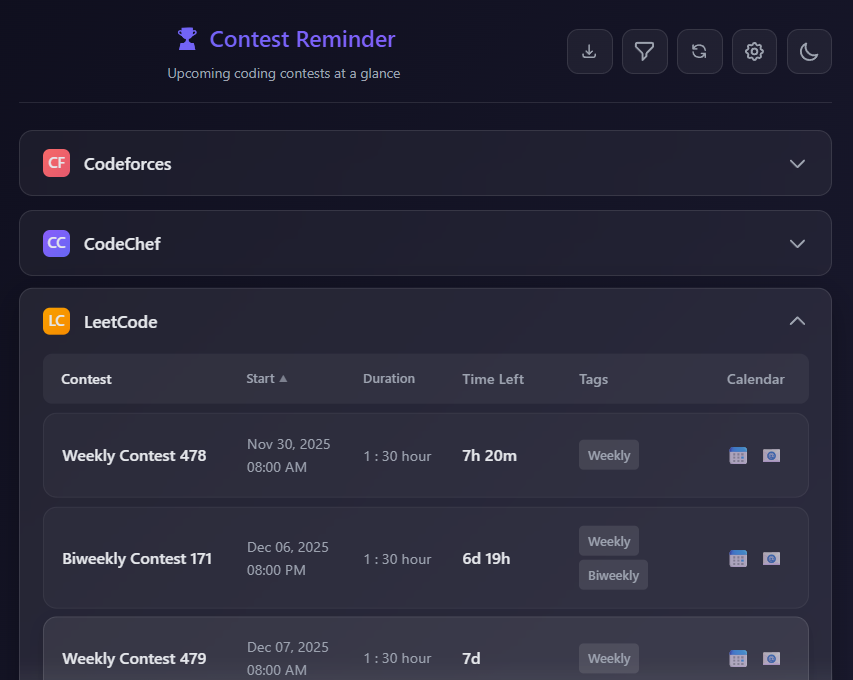Click the Outlook calendar icon for Biweekly Contest 171

[771, 558]
